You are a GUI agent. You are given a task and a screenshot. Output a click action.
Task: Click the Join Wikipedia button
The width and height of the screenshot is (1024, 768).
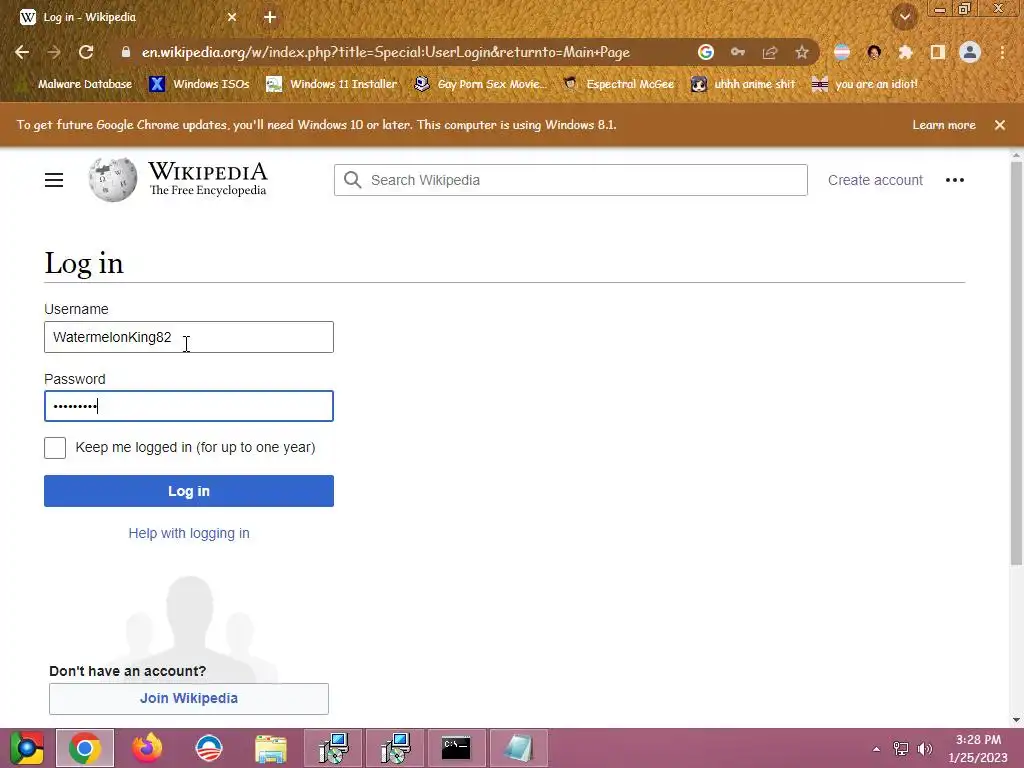(189, 699)
